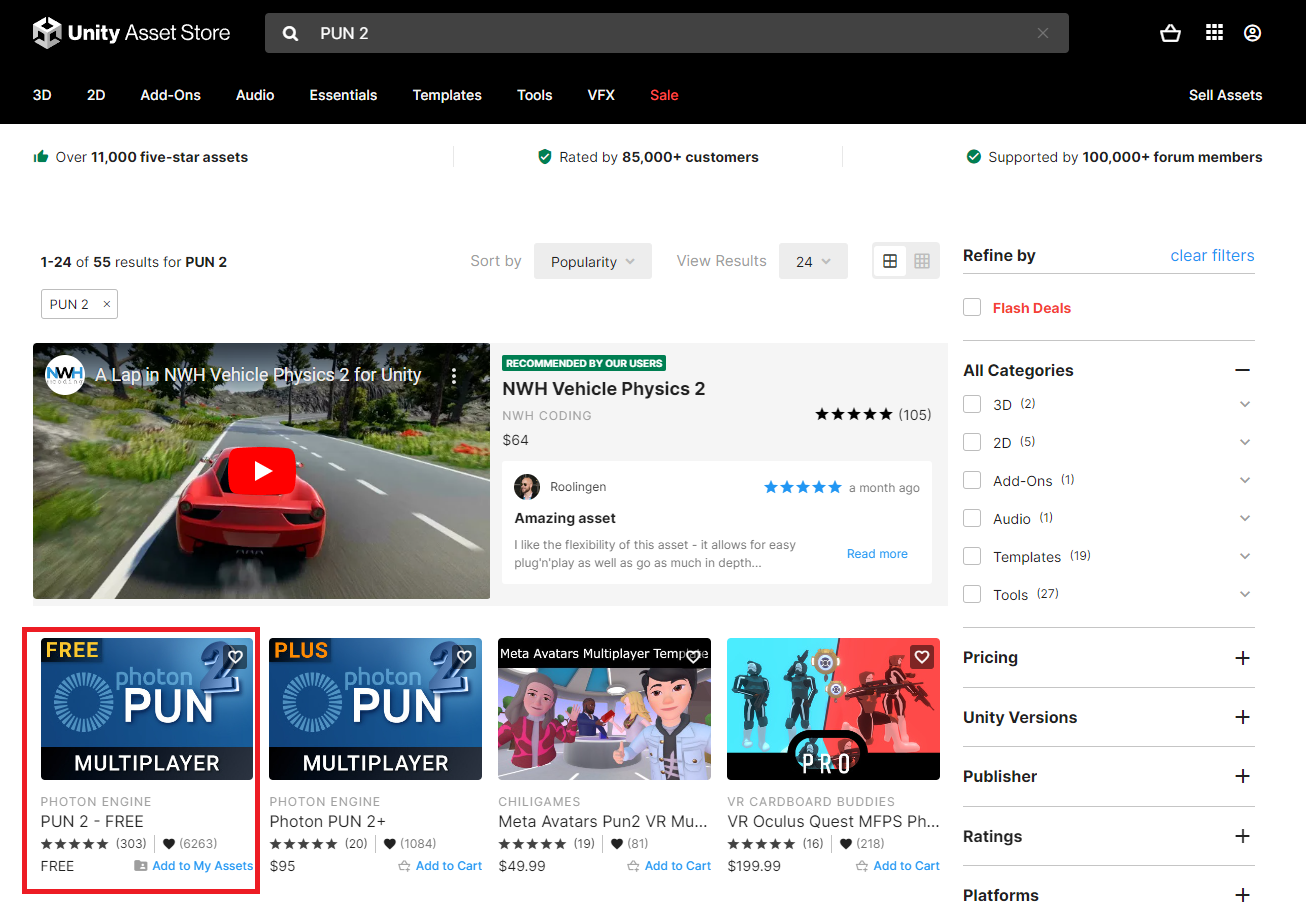Check the 2D category checkbox
The height and width of the screenshot is (916, 1306).
click(x=972, y=442)
